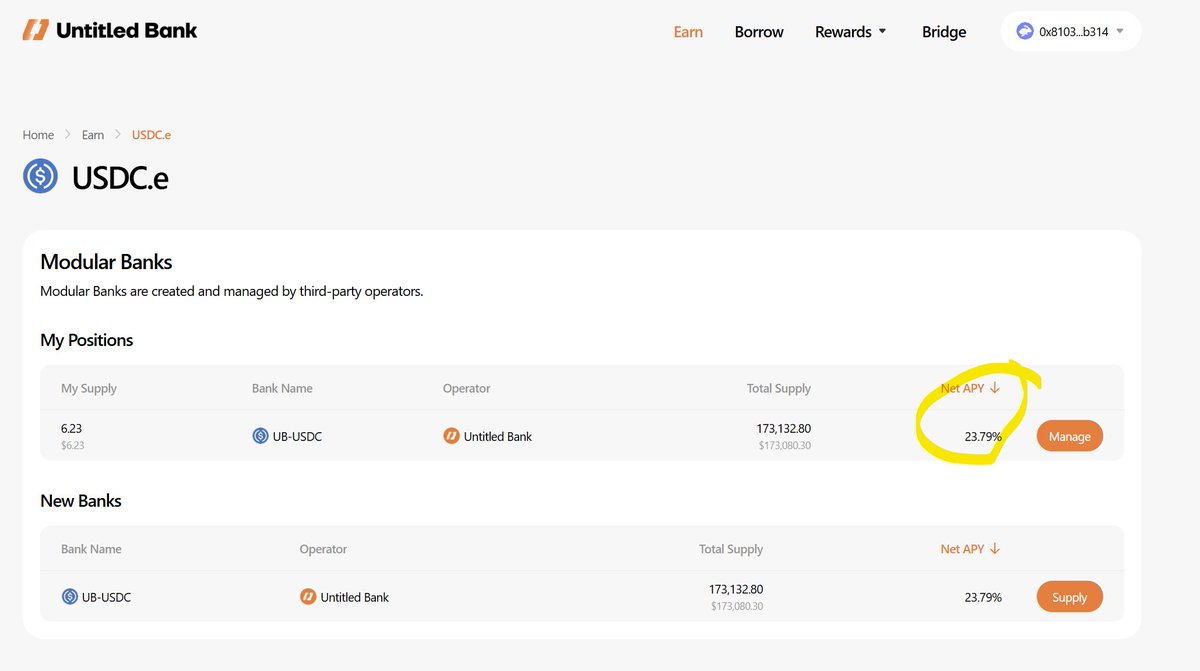Click USDC.e in the breadcrumb
Screen dimensions: 1200x671
tap(151, 135)
